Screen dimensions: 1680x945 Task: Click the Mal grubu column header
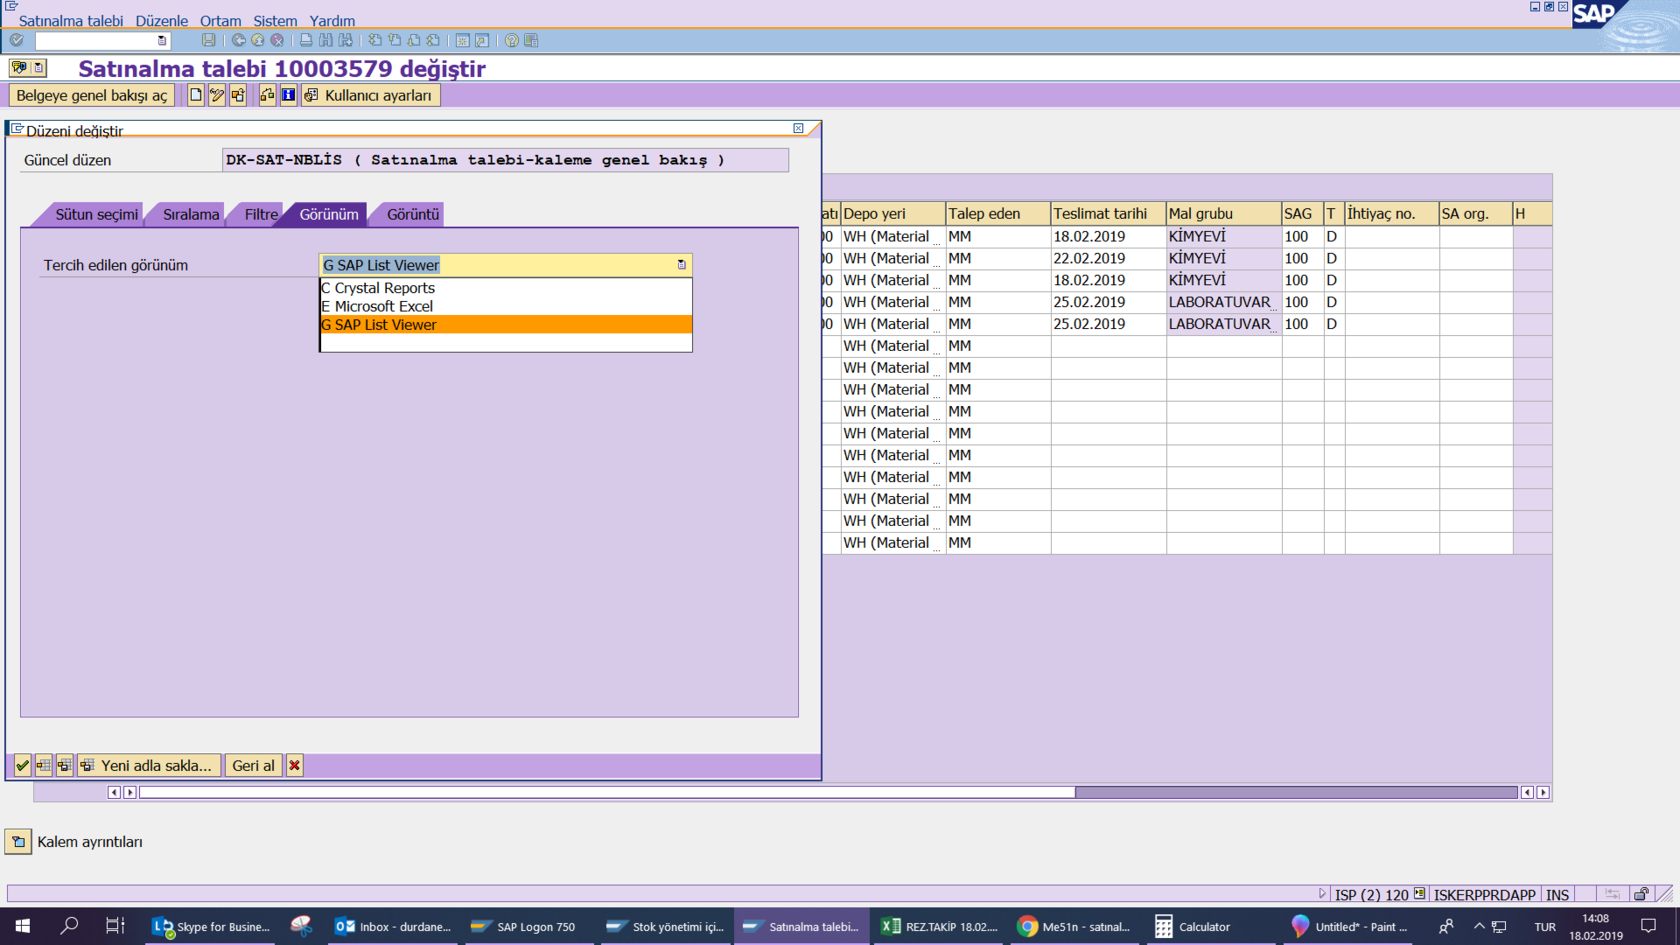[x=1224, y=213]
